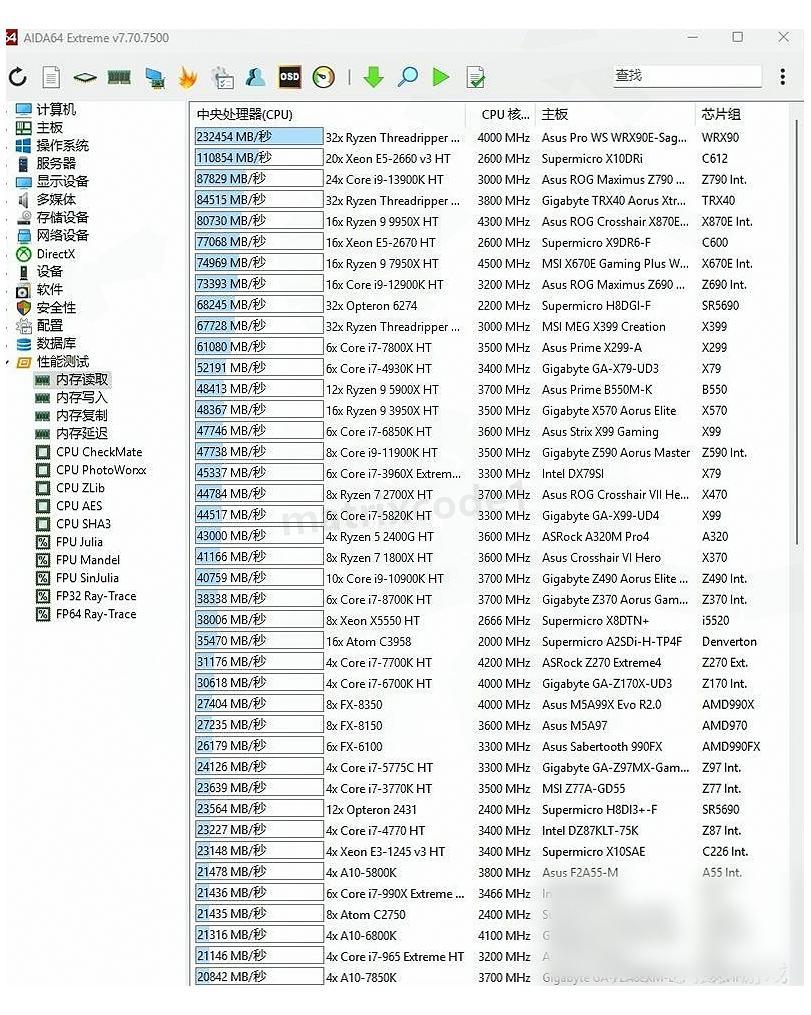The image size is (811, 1015).
Task: Open the FP64 Ray-Trace benchmark
Action: 96,614
